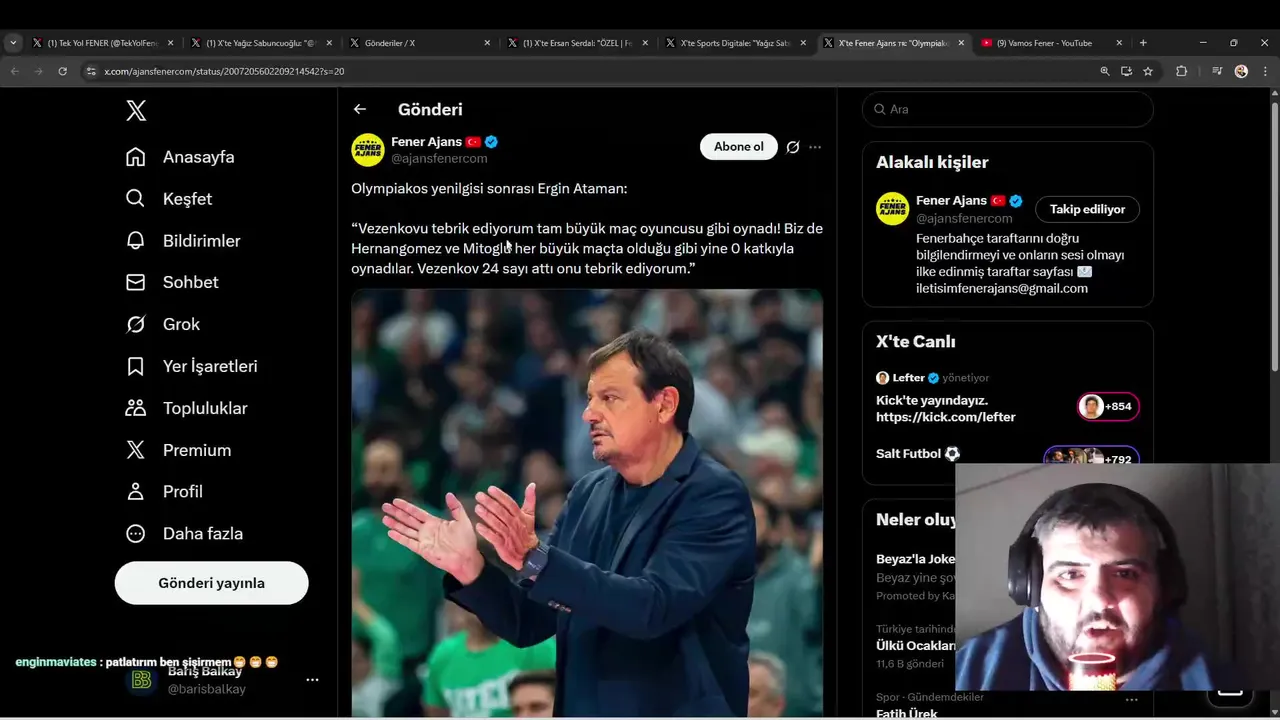Open Ergin Ataman photo in post
Viewport: 1280px width, 720px height.
pyautogui.click(x=587, y=503)
